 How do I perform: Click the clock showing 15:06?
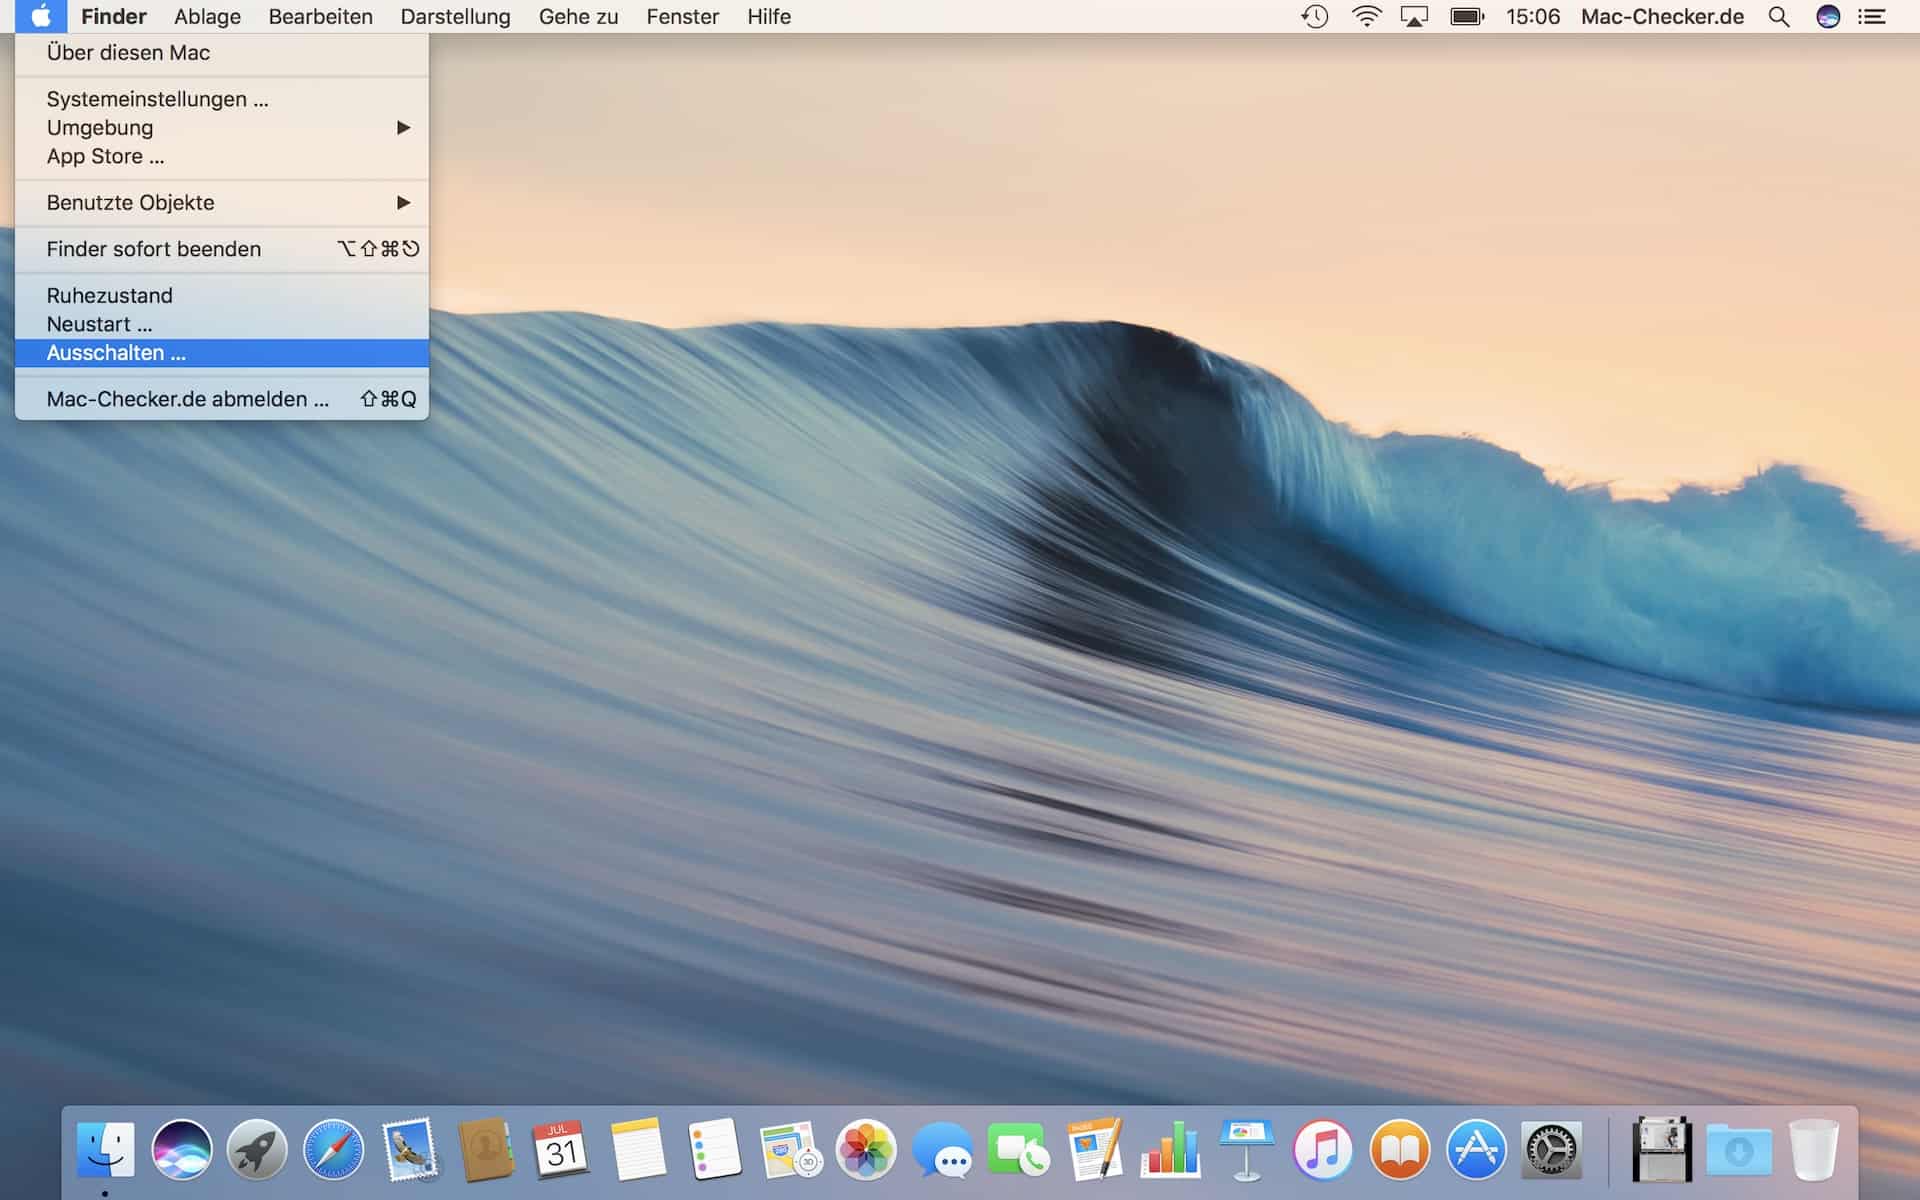1533,17
